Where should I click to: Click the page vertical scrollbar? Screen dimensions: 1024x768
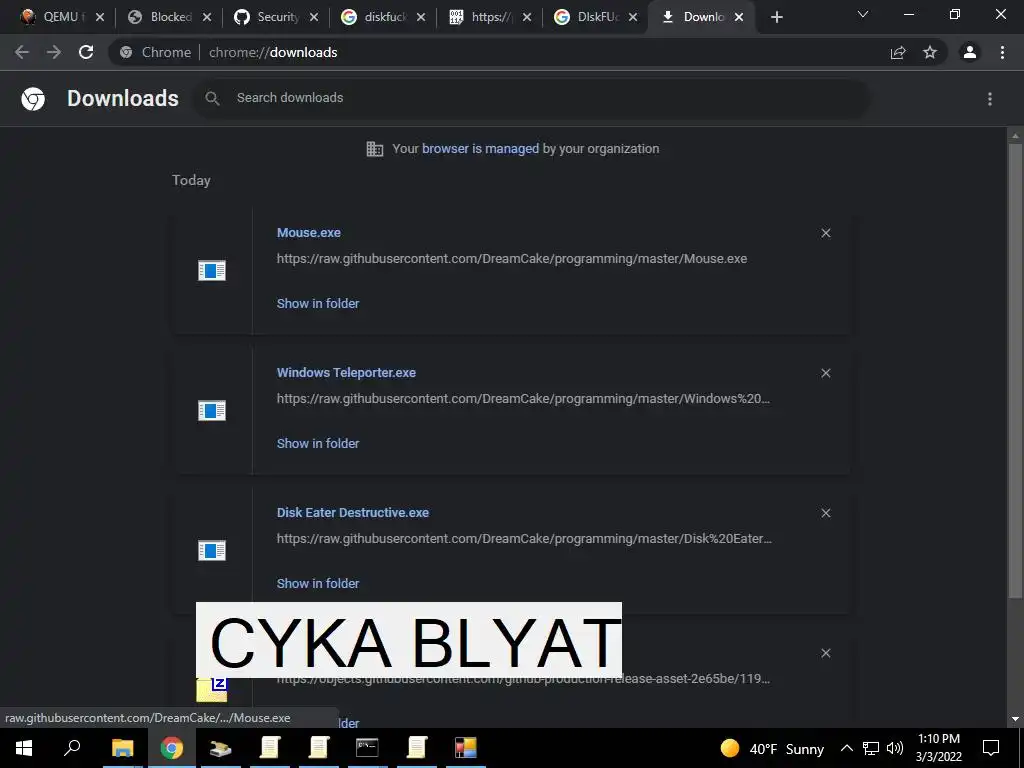(x=1015, y=369)
